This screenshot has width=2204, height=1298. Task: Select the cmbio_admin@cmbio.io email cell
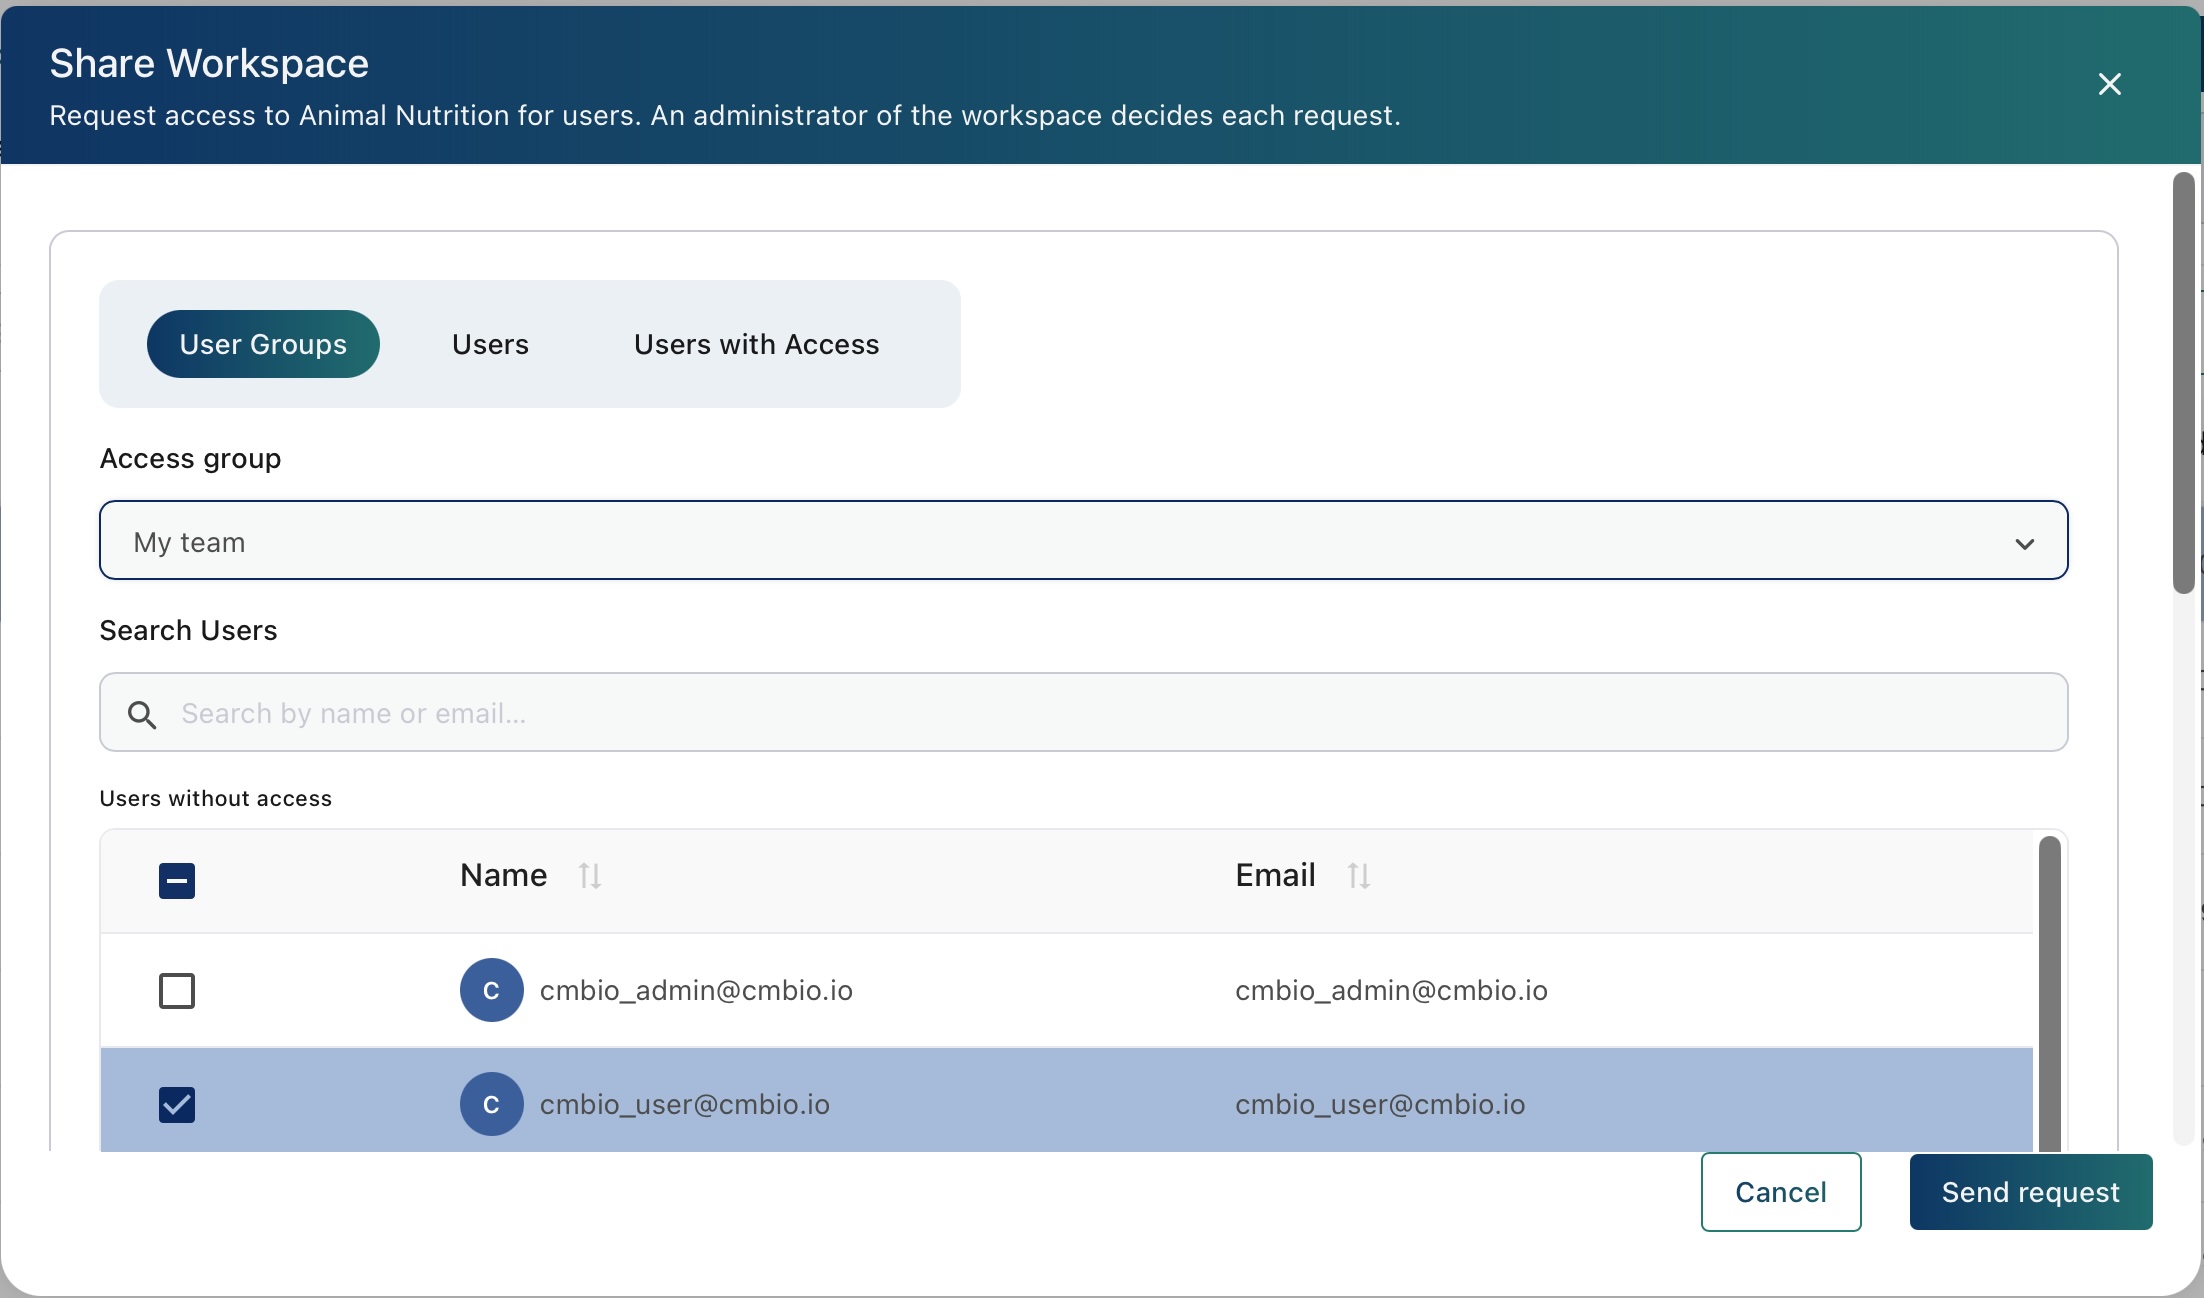tap(1391, 990)
